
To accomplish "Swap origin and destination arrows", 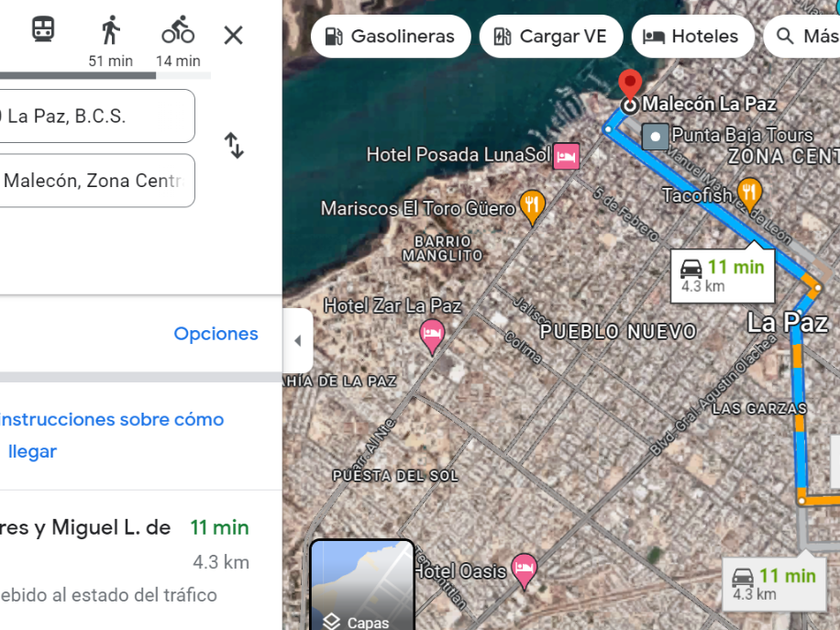I will click(234, 145).
